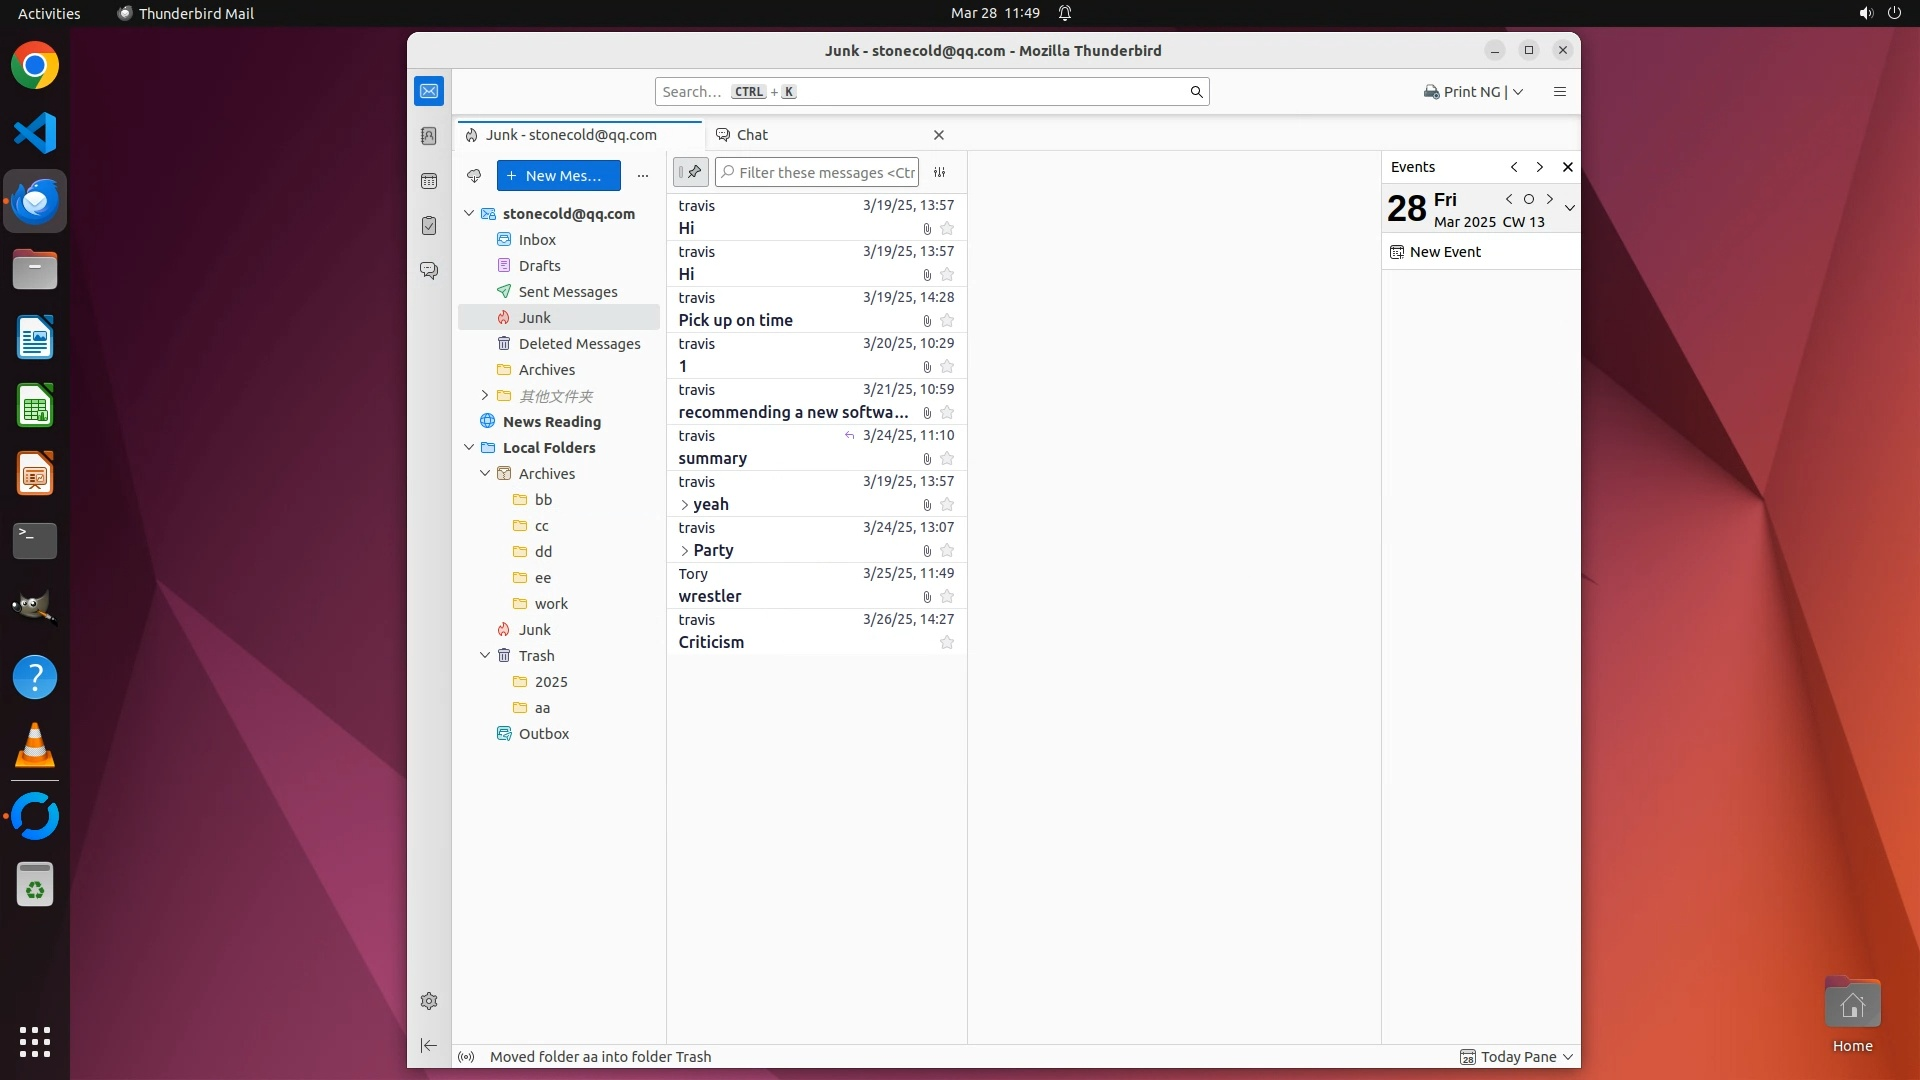
Task: Click New Event in Events pane
Action: click(x=1444, y=252)
